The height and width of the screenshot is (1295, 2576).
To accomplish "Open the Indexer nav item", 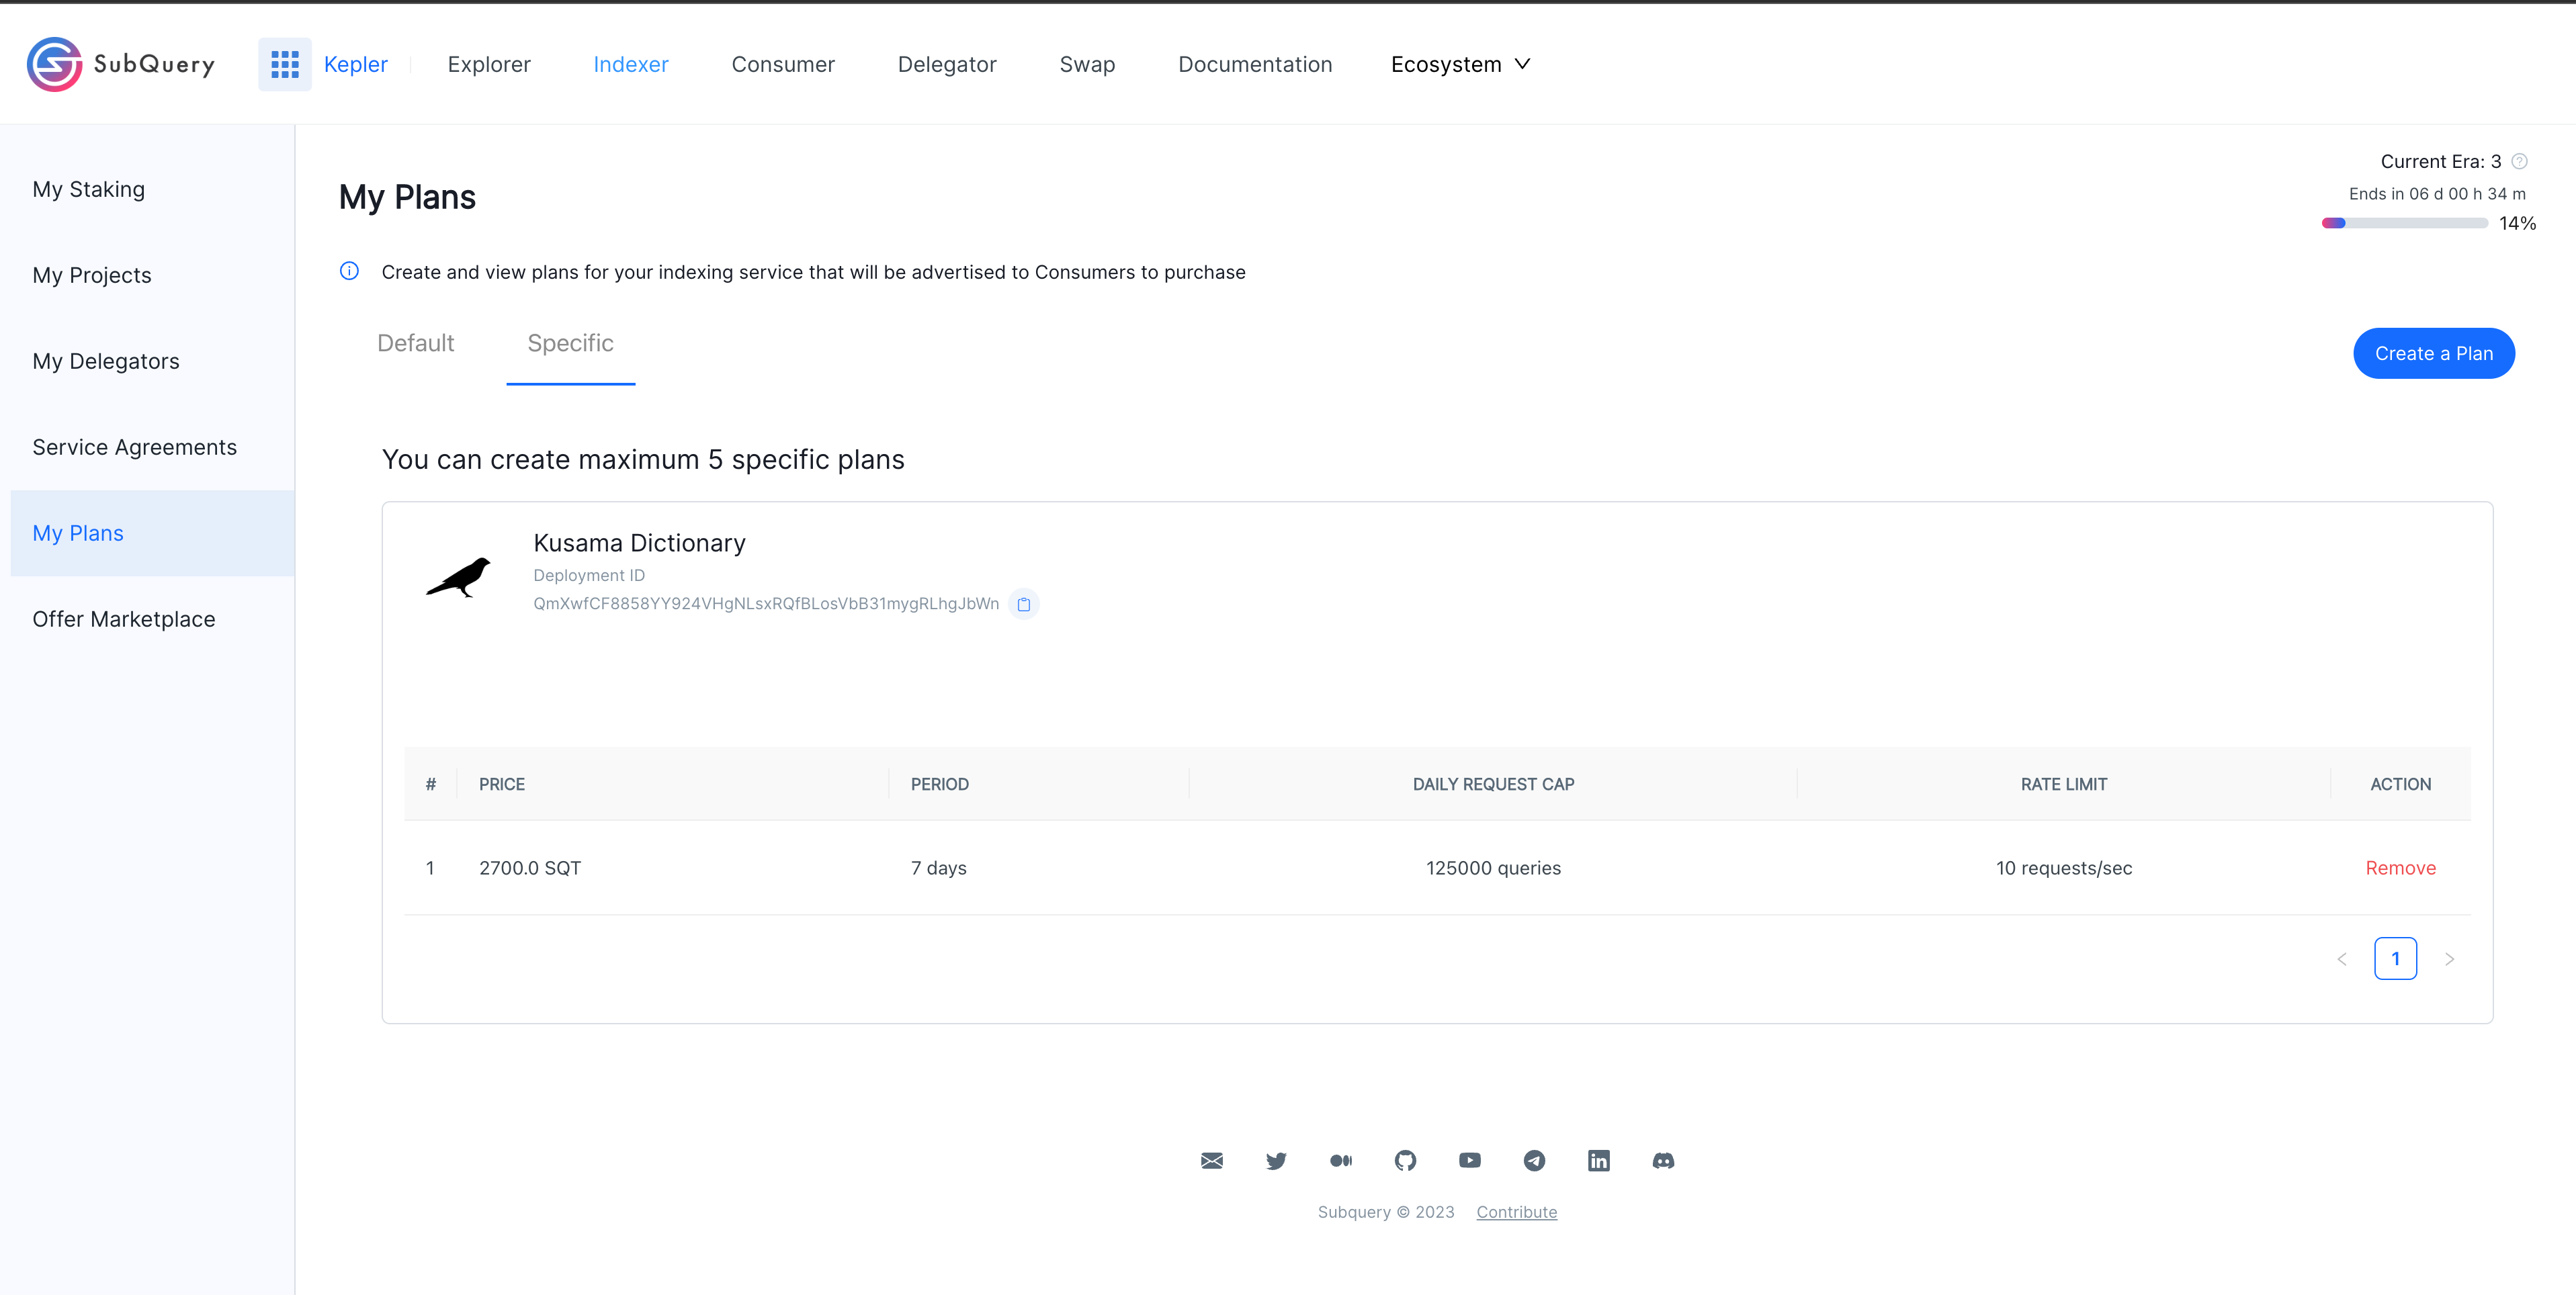I will point(631,64).
